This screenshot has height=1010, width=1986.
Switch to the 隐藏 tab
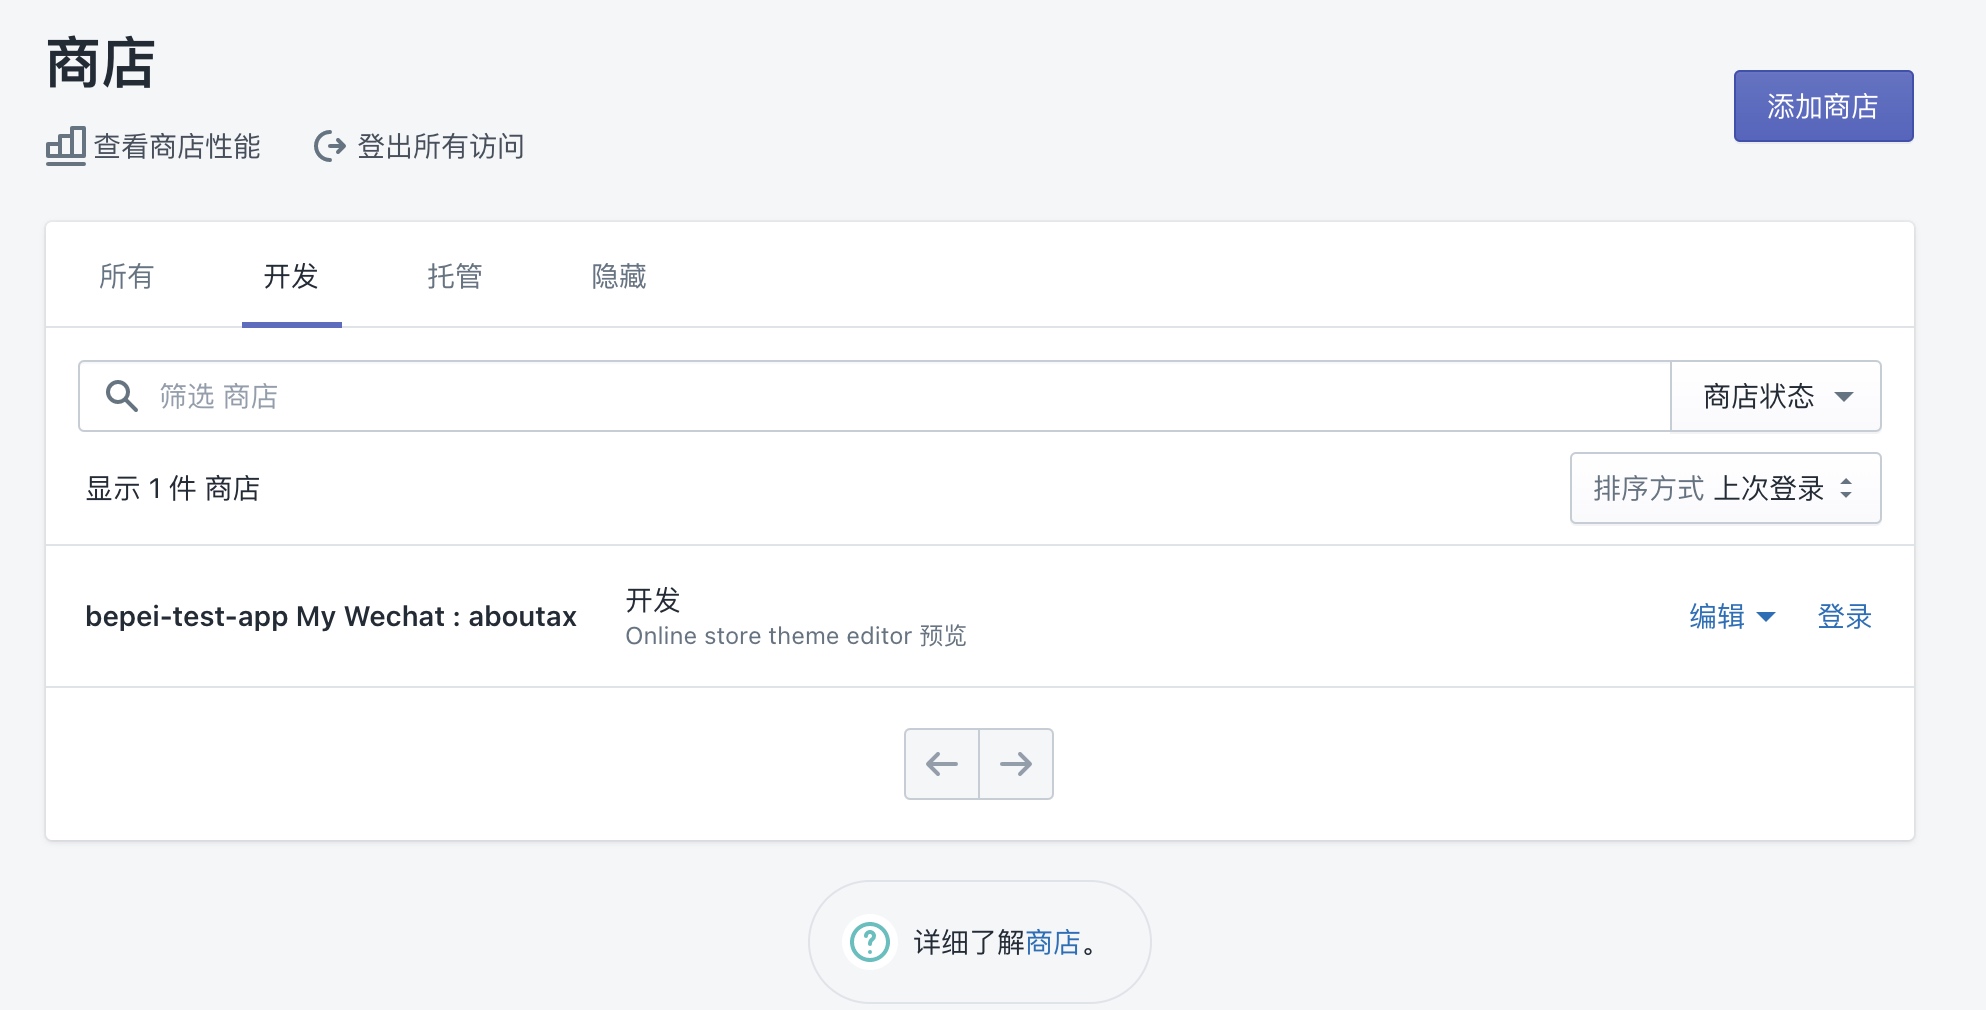619,276
